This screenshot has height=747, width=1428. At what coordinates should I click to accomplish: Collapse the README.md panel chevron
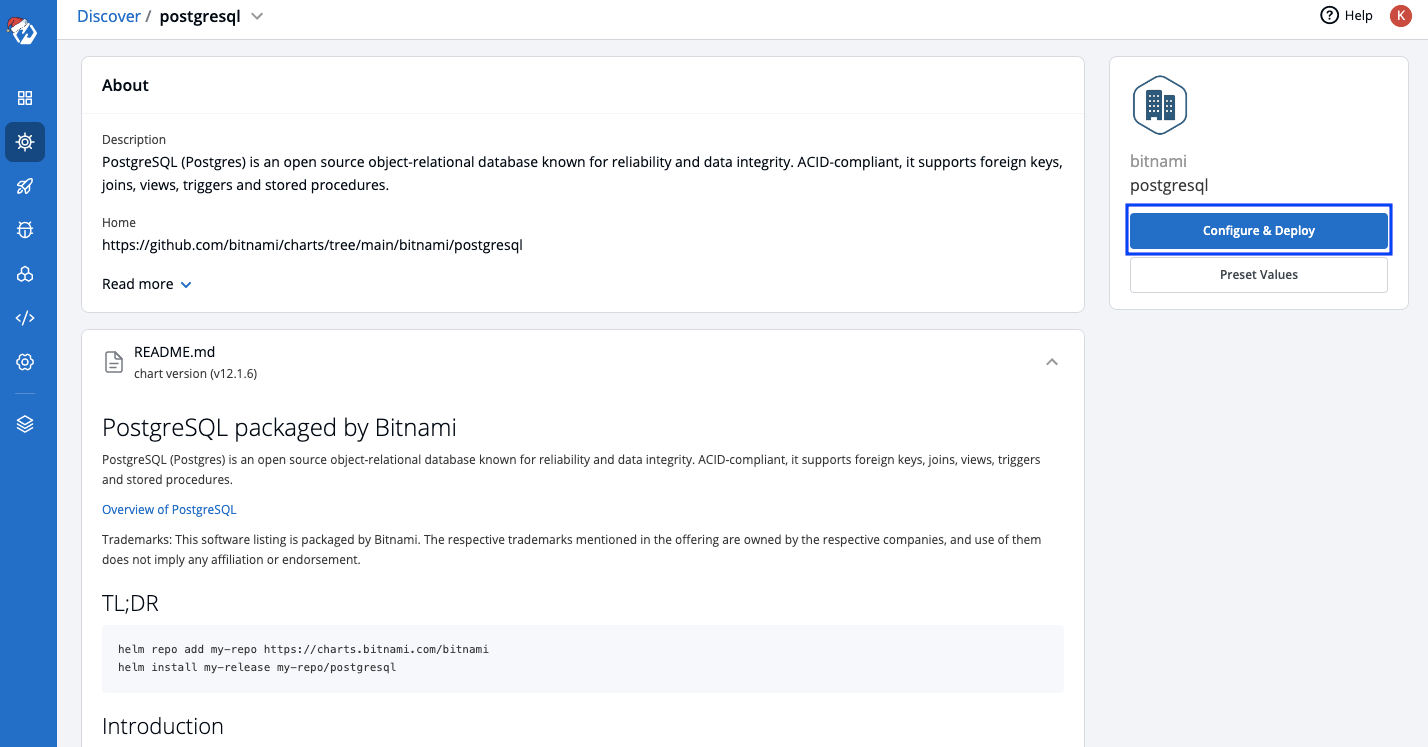click(1051, 361)
